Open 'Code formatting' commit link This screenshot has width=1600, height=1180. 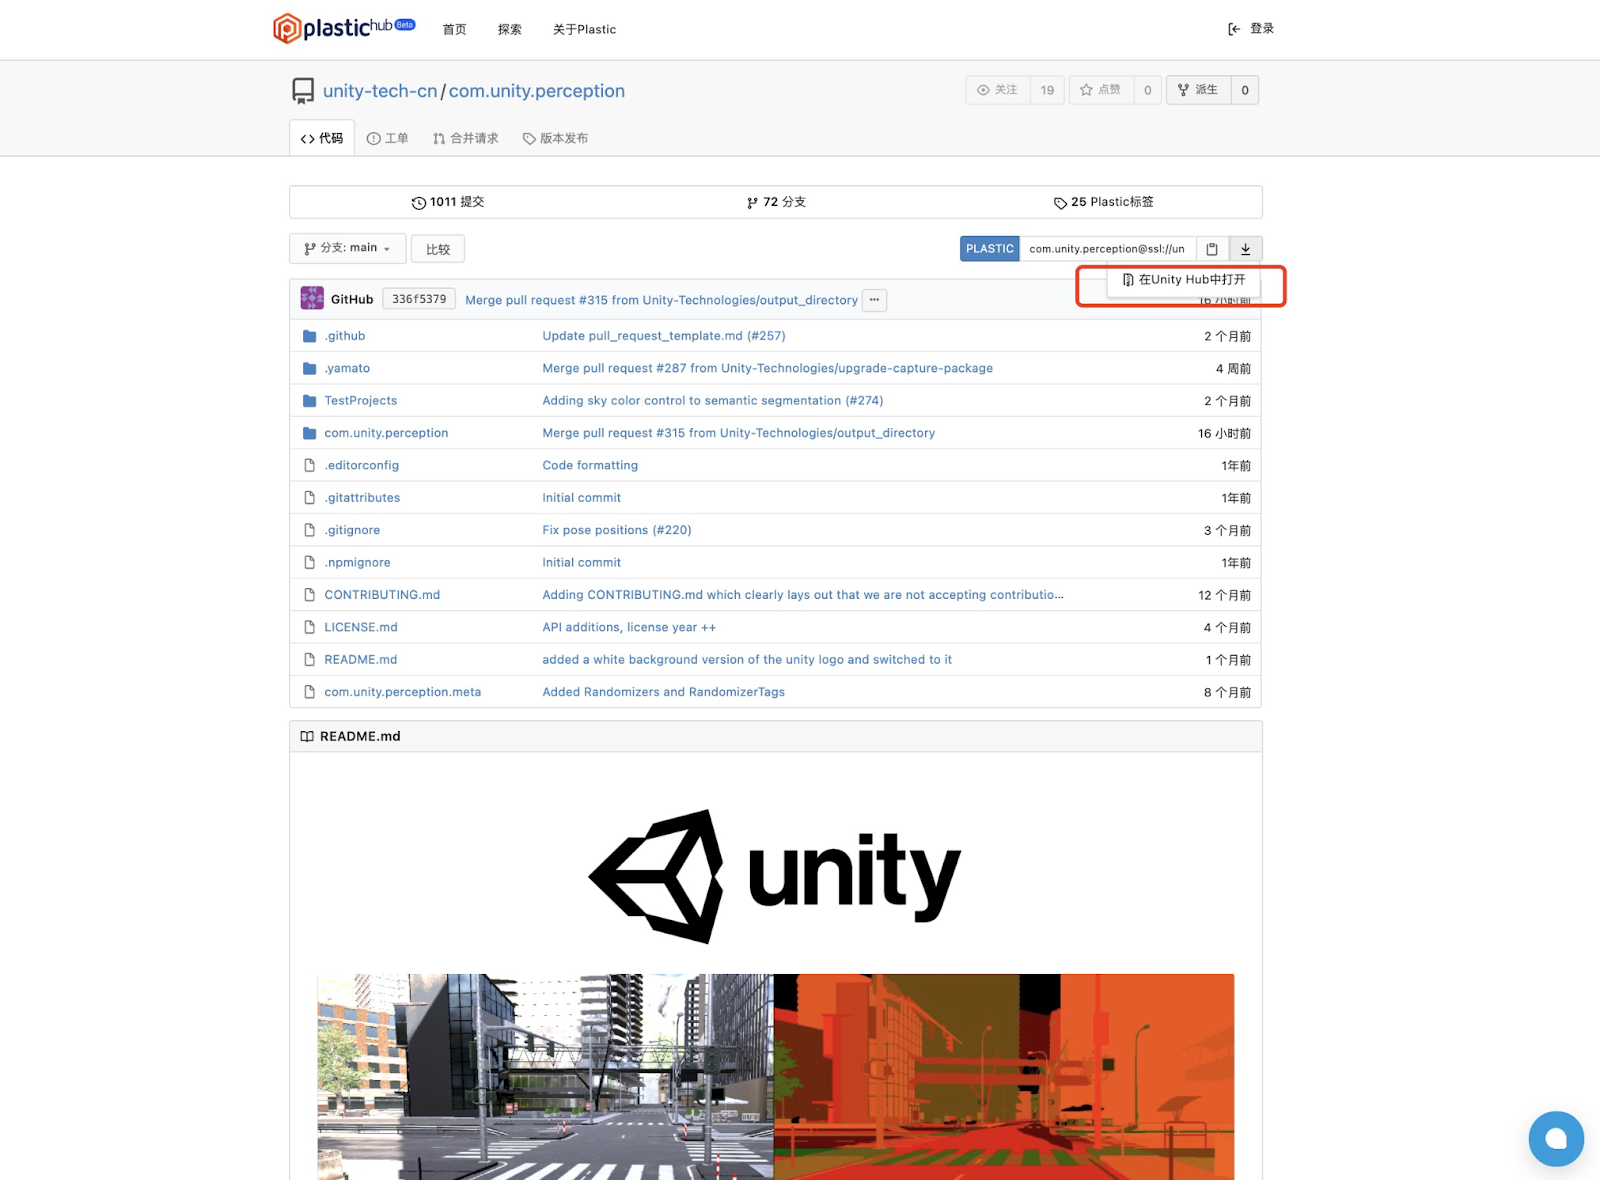tap(590, 466)
